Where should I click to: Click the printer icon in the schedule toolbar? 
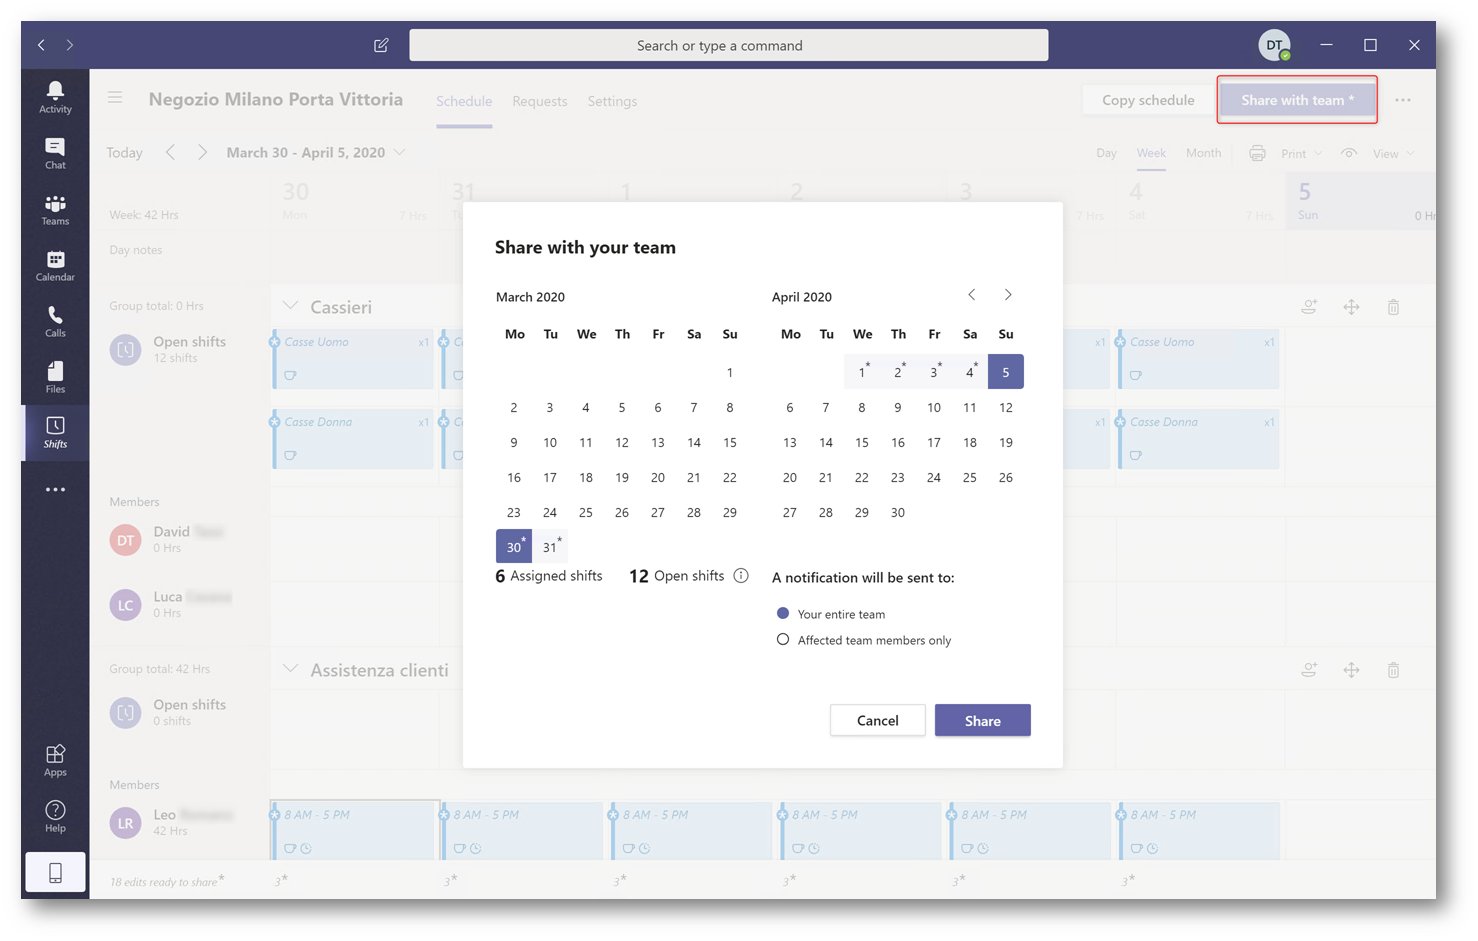pyautogui.click(x=1257, y=153)
